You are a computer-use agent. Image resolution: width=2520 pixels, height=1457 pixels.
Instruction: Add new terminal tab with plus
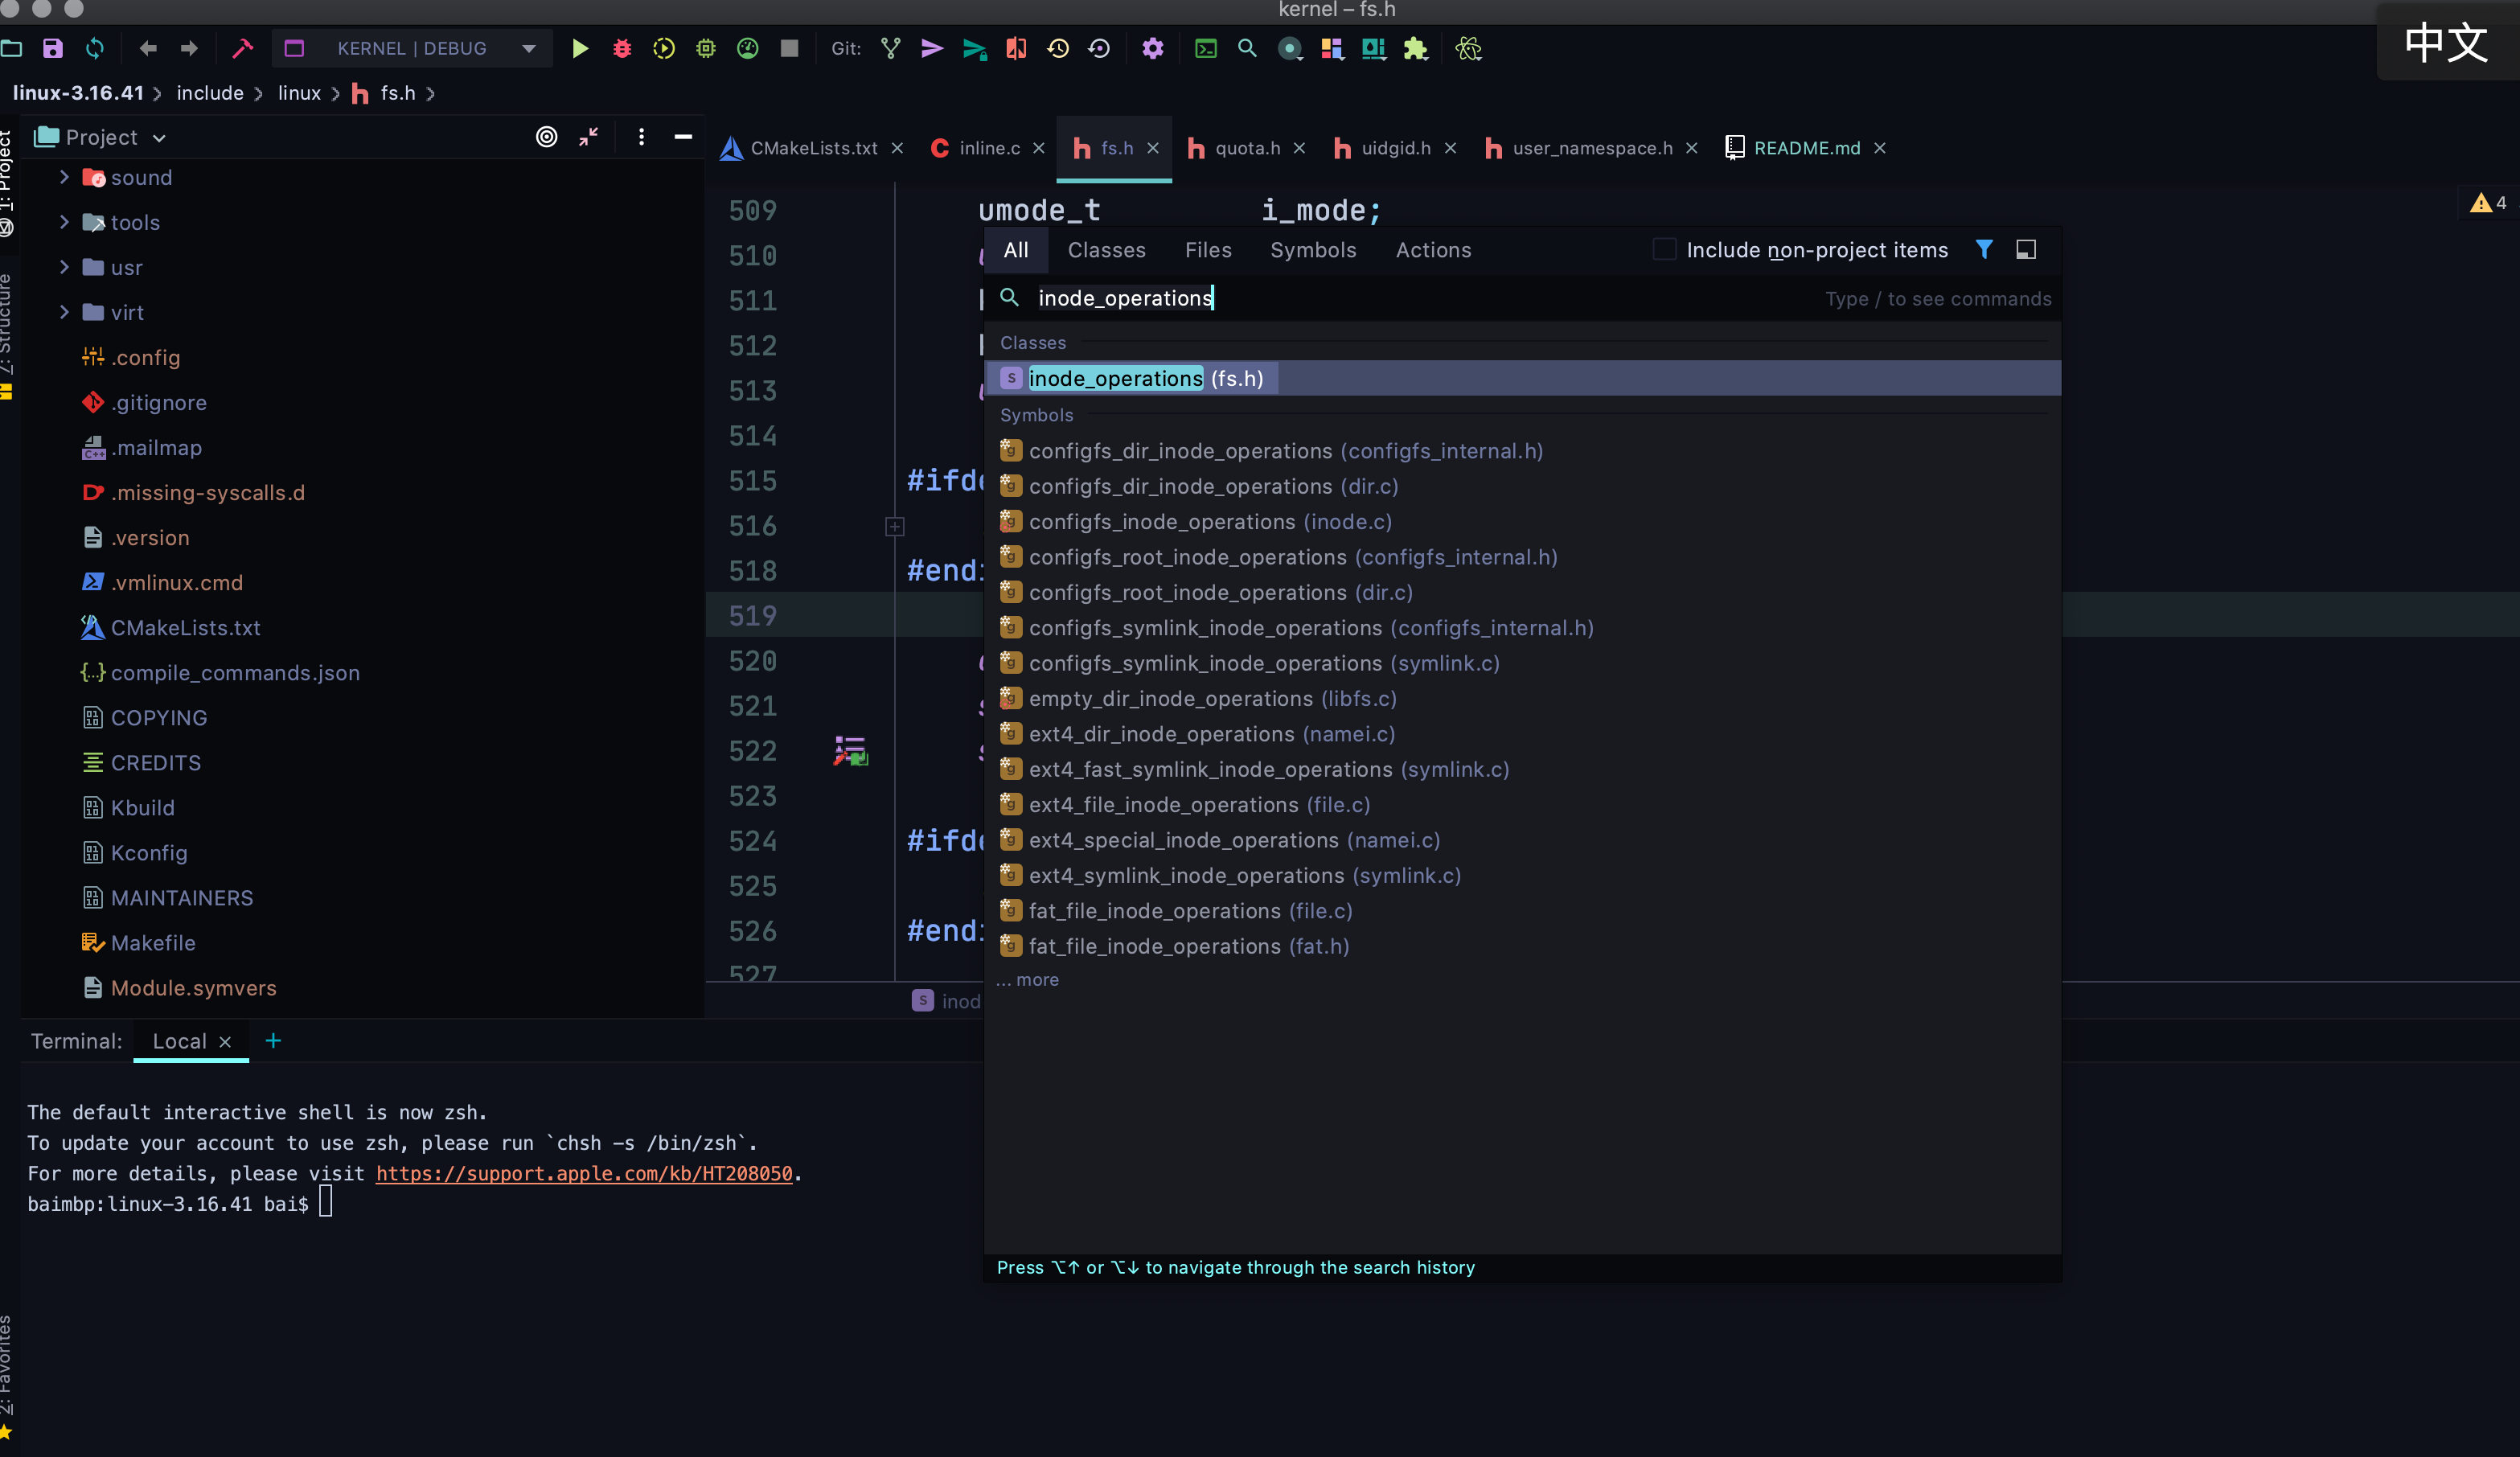[x=273, y=1041]
